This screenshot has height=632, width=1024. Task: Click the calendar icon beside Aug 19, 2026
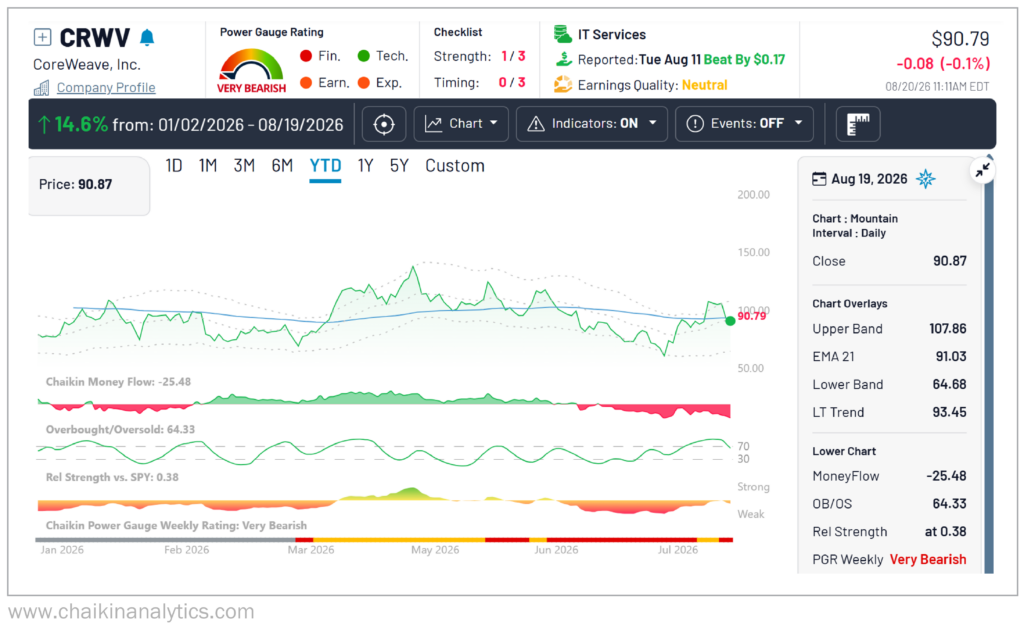(x=819, y=179)
